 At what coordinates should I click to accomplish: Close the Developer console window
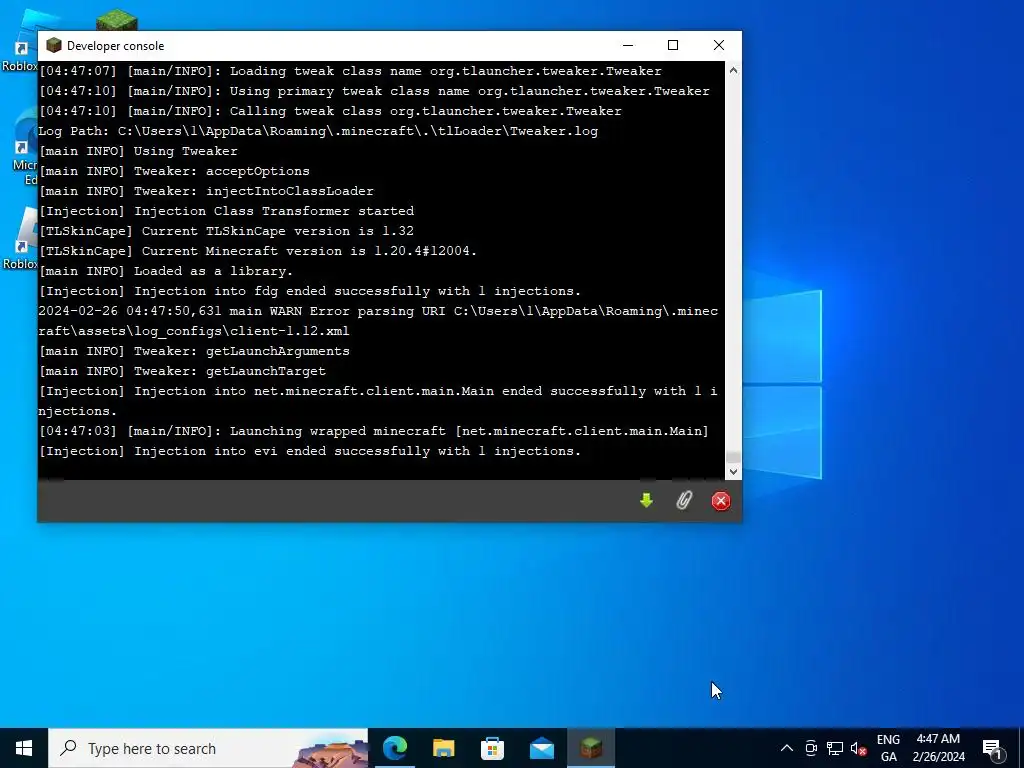[719, 45]
